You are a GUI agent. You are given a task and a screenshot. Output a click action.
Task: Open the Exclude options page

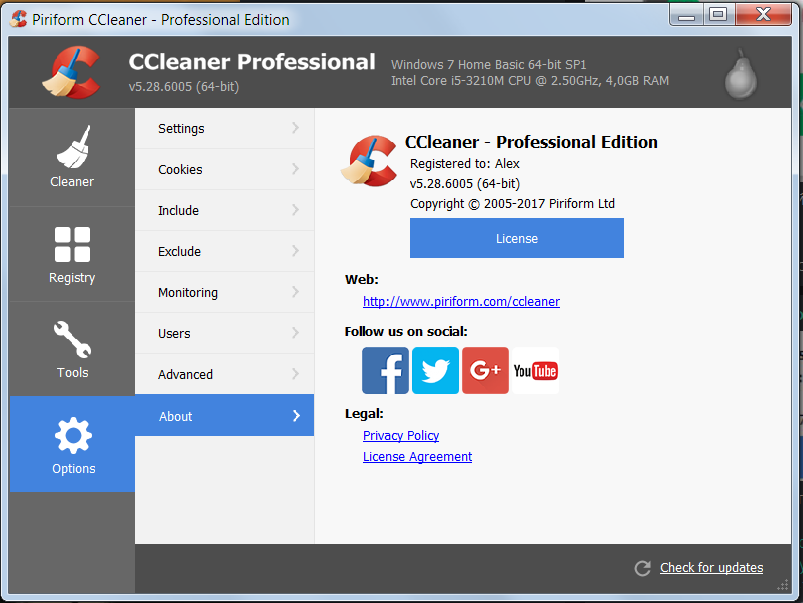[x=224, y=252]
